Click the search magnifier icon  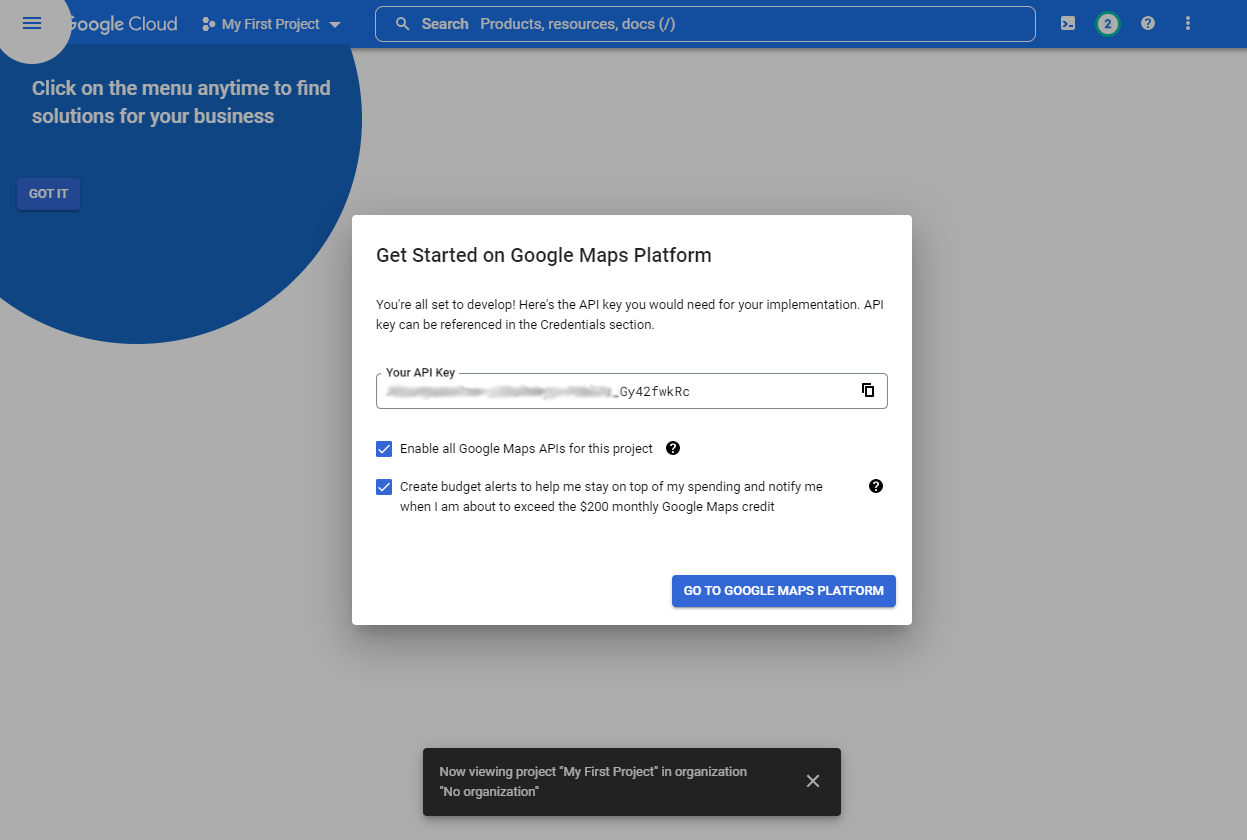click(403, 24)
